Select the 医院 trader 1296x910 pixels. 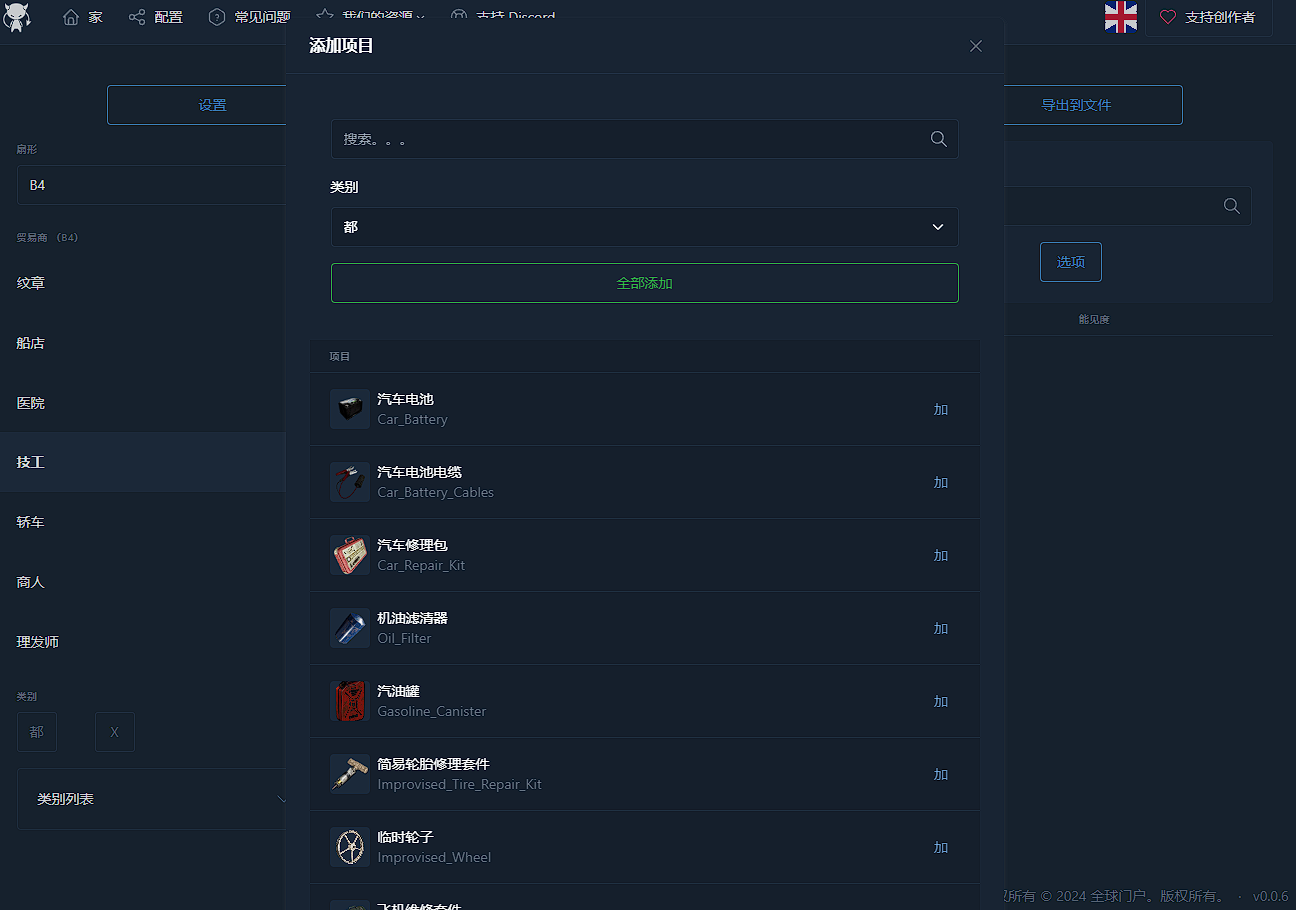(143, 403)
